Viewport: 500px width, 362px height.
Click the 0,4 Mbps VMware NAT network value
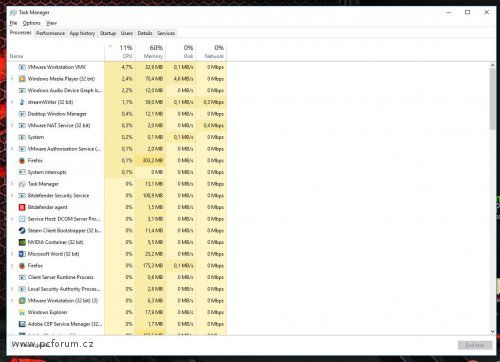click(214, 126)
